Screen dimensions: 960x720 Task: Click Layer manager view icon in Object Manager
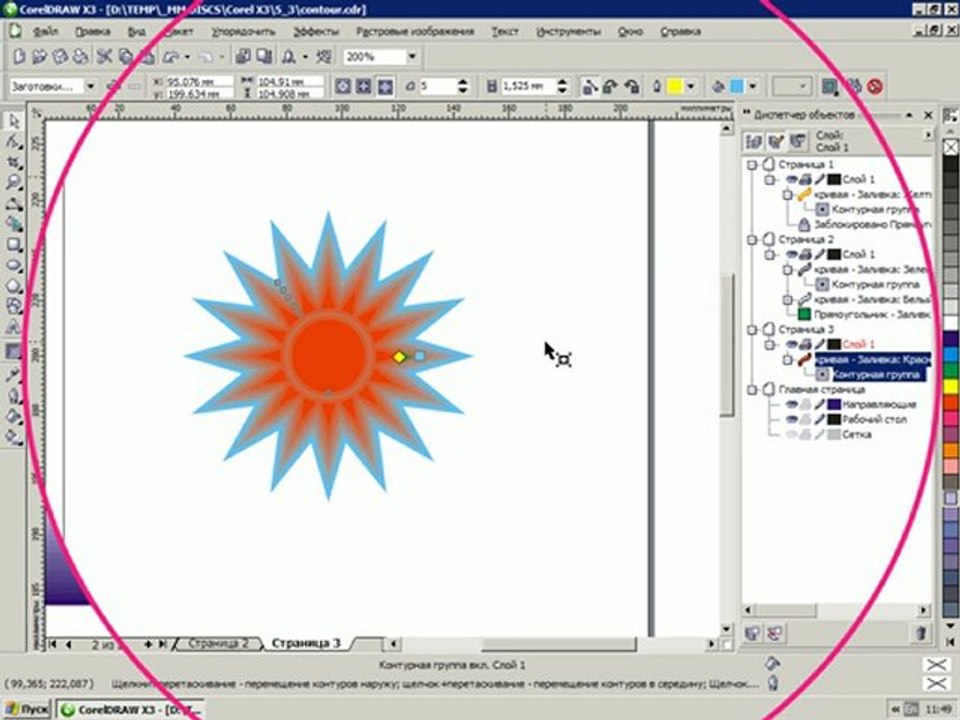[x=797, y=142]
